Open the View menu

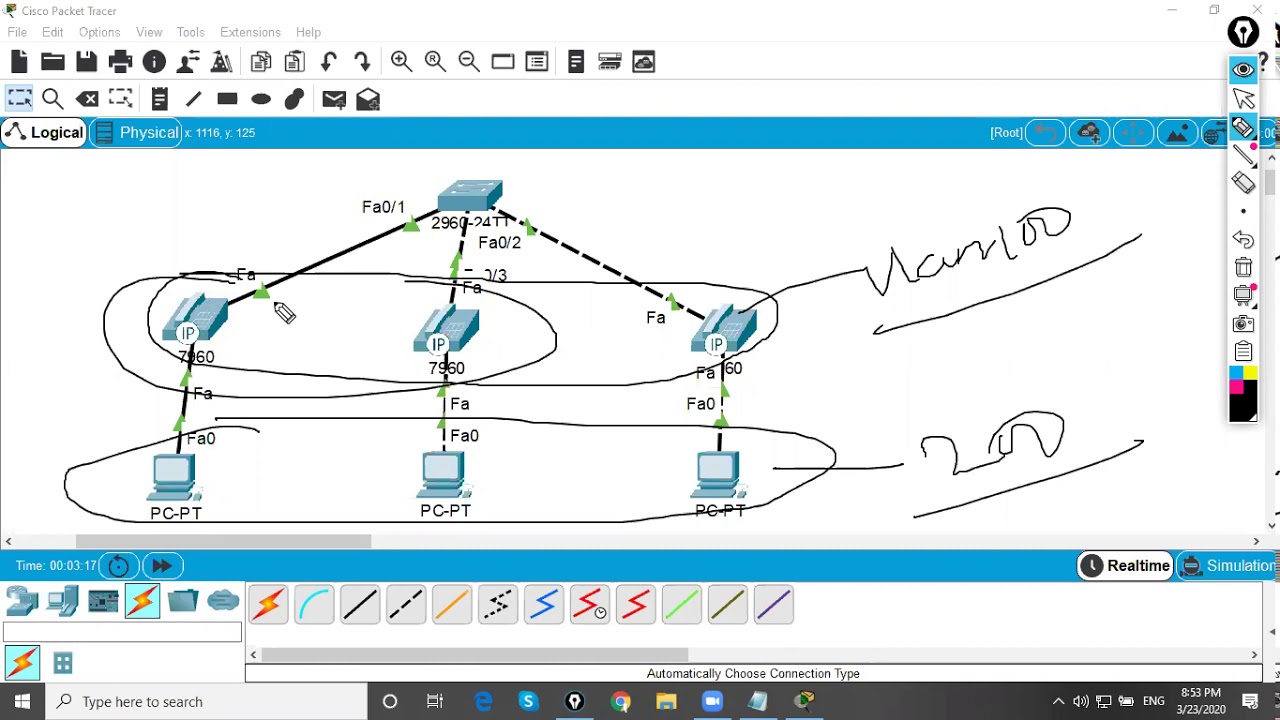point(149,32)
